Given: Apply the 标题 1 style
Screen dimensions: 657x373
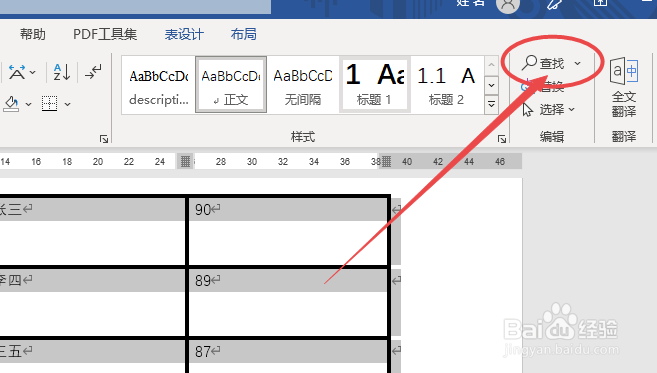Looking at the screenshot, I should point(375,85).
